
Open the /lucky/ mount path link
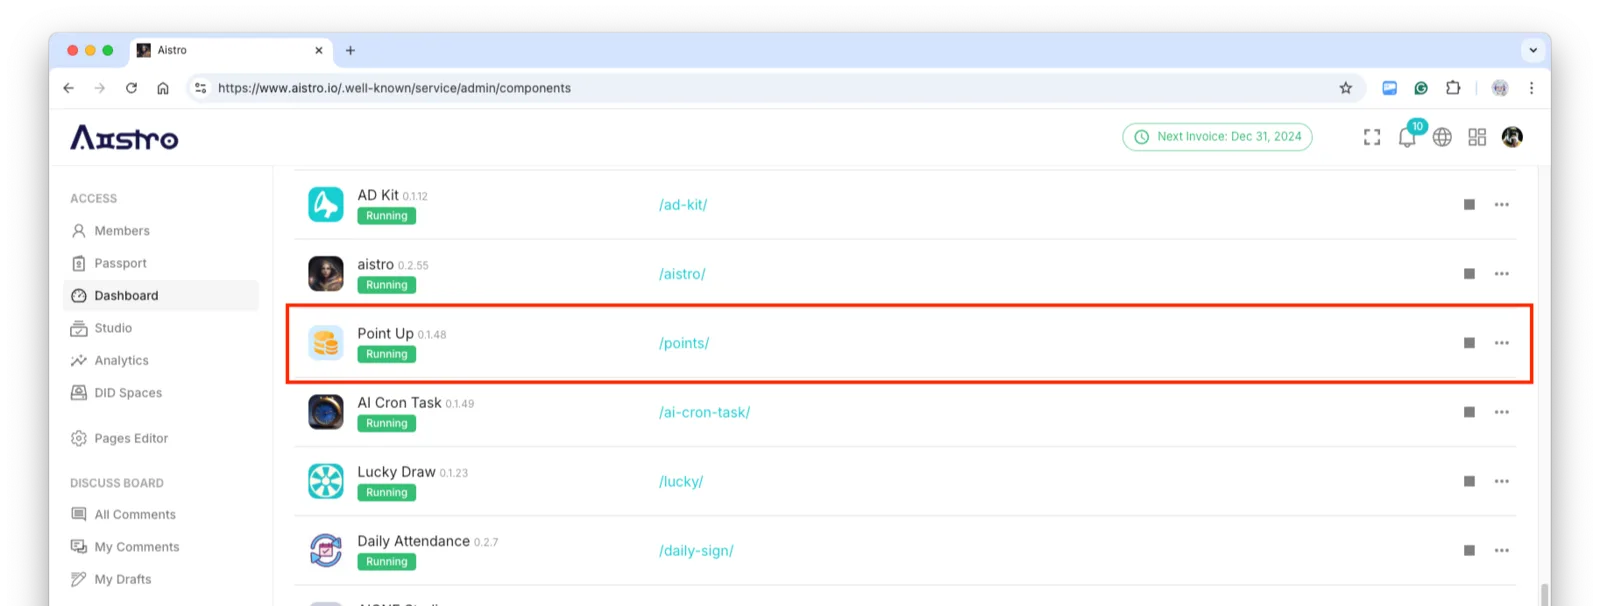681,481
